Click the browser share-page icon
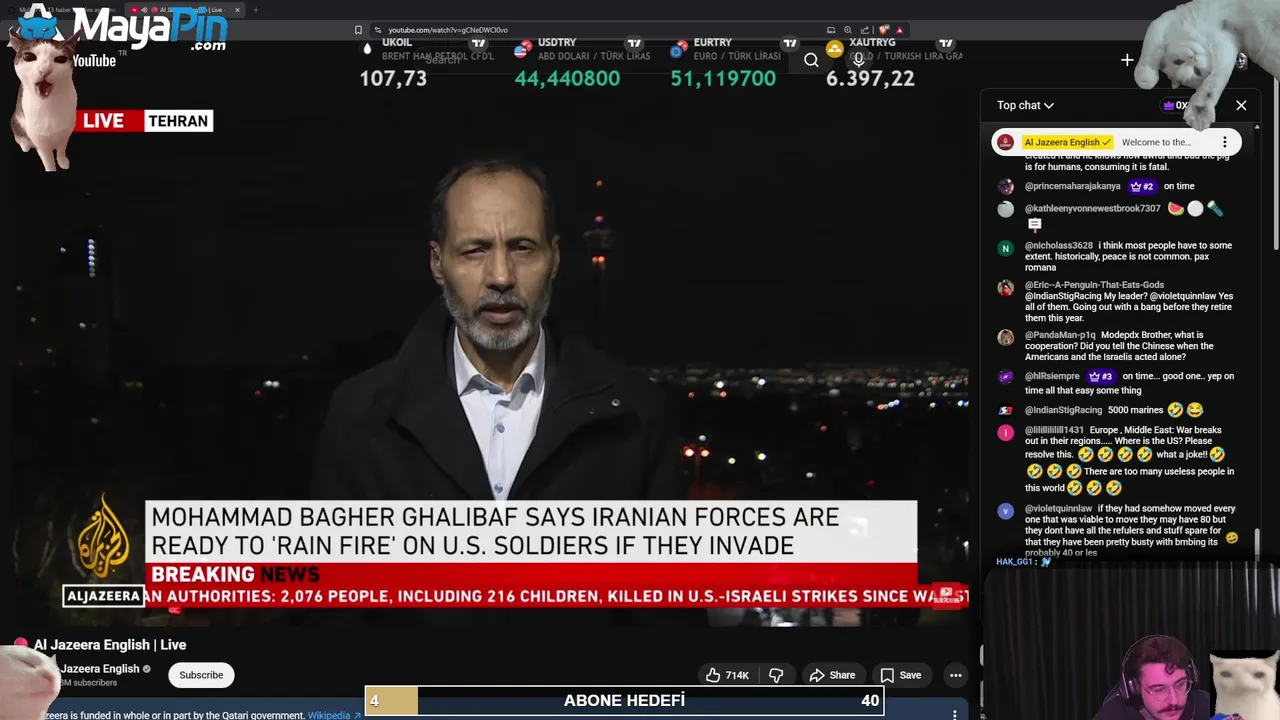The width and height of the screenshot is (1280, 720). click(x=865, y=30)
